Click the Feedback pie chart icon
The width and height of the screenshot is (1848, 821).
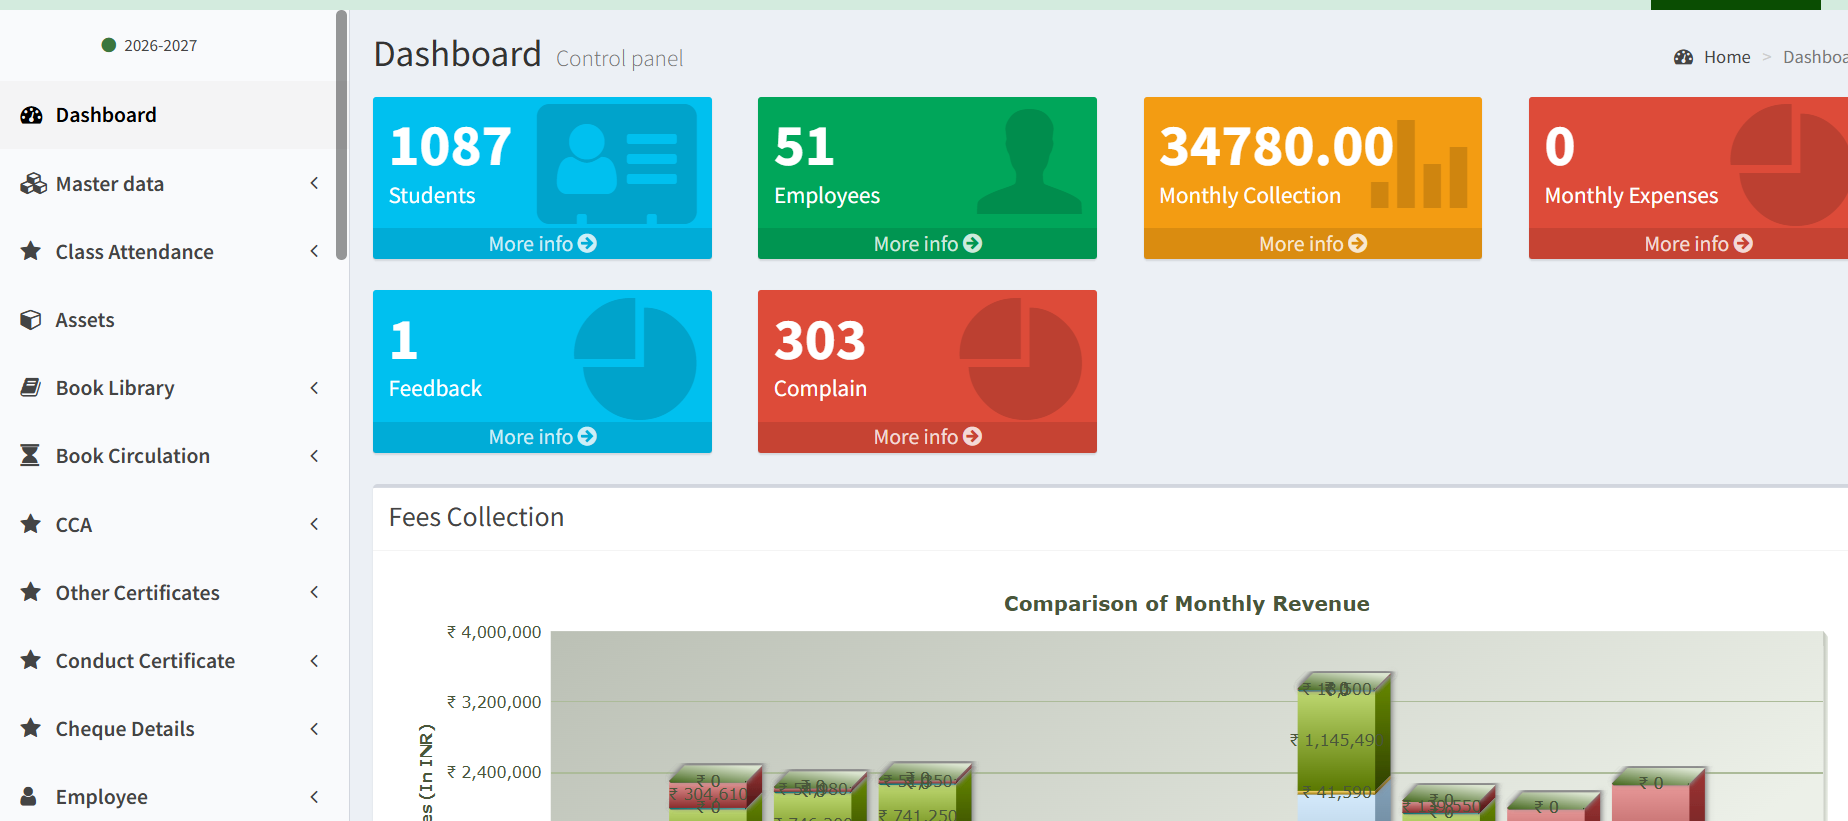[x=635, y=358]
